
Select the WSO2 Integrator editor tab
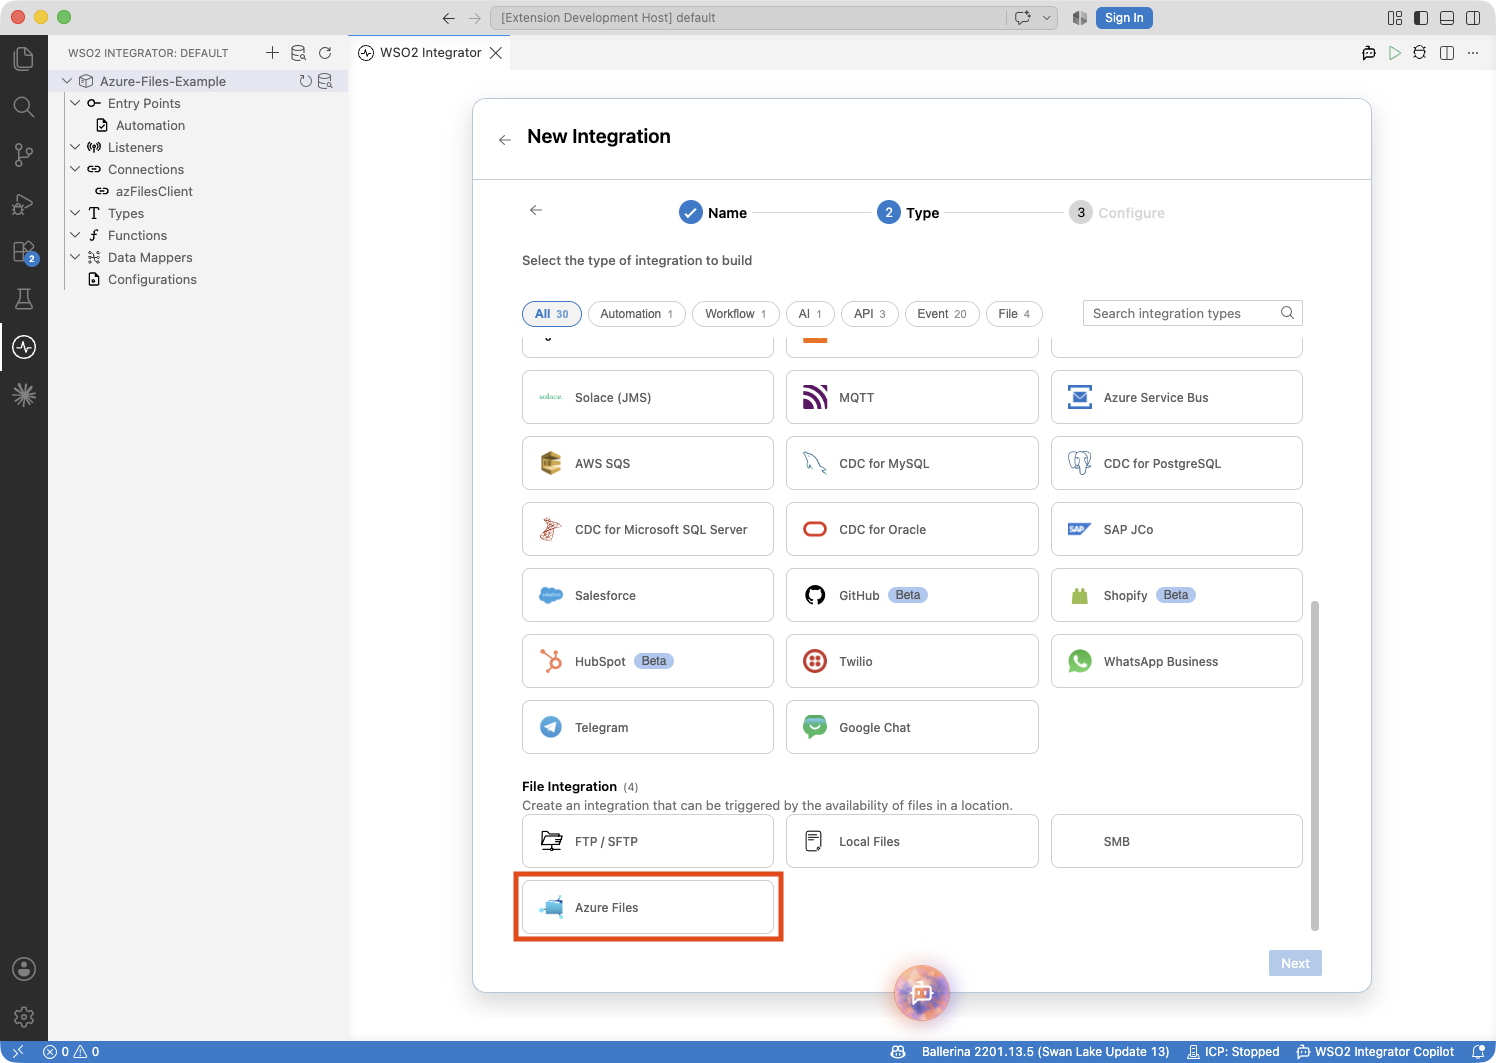pyautogui.click(x=429, y=53)
